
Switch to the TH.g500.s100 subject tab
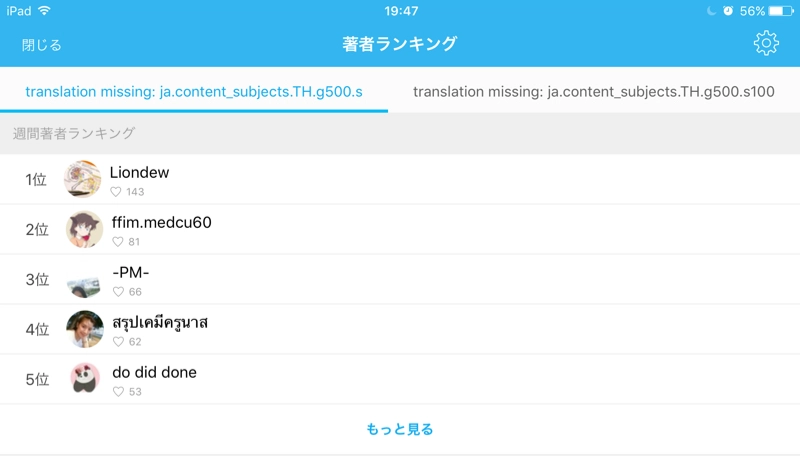[x=594, y=92]
